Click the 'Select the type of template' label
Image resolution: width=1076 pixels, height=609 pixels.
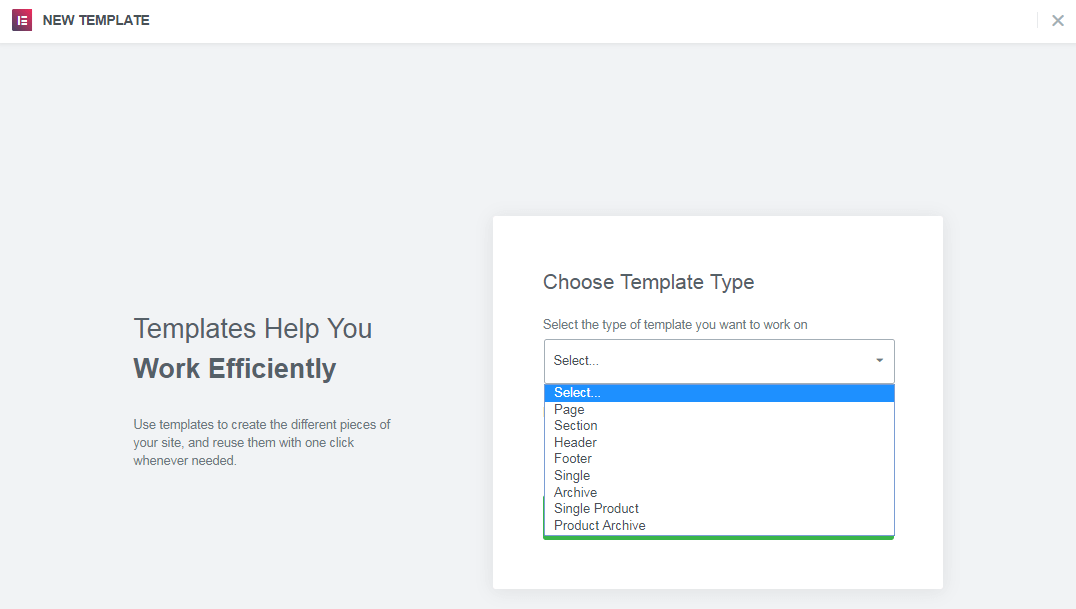675,325
